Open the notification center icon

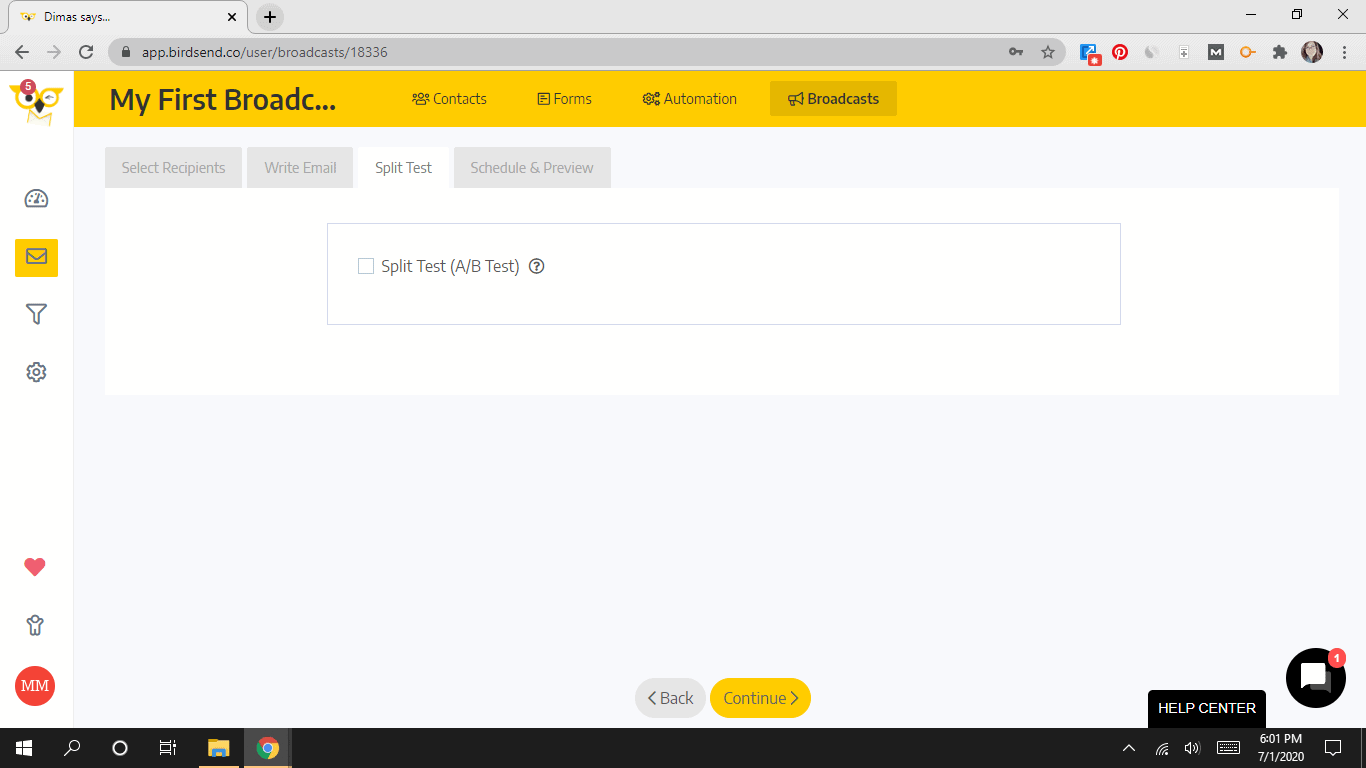tap(1333, 748)
